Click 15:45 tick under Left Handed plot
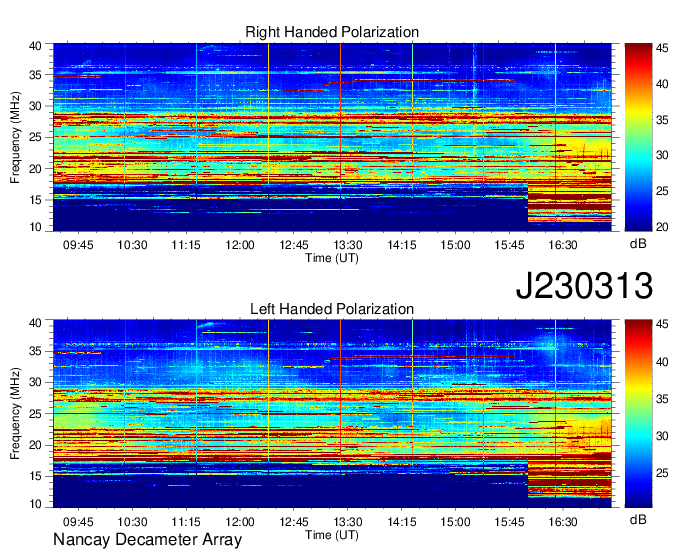The height and width of the screenshot is (552, 680). tap(509, 522)
